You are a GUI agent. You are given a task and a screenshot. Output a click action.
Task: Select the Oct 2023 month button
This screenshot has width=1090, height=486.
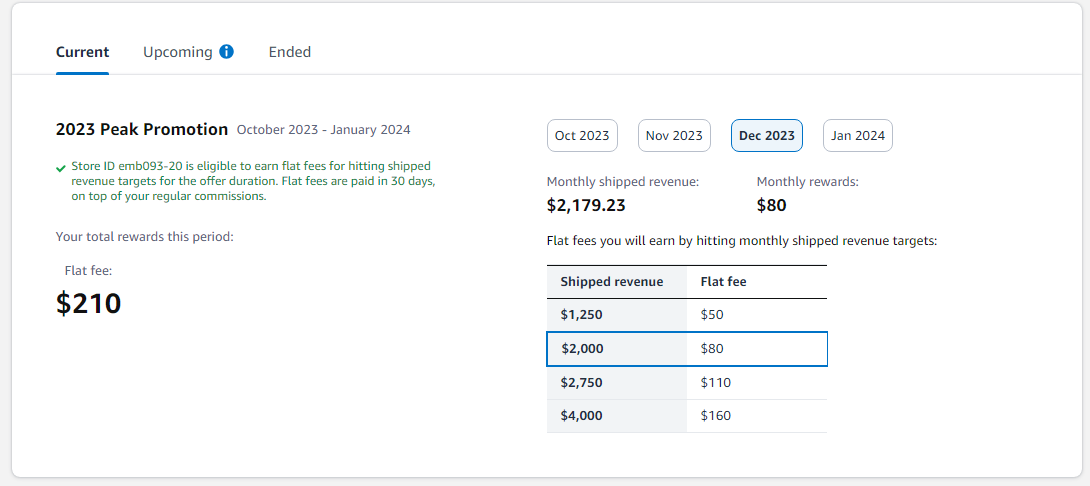click(583, 136)
